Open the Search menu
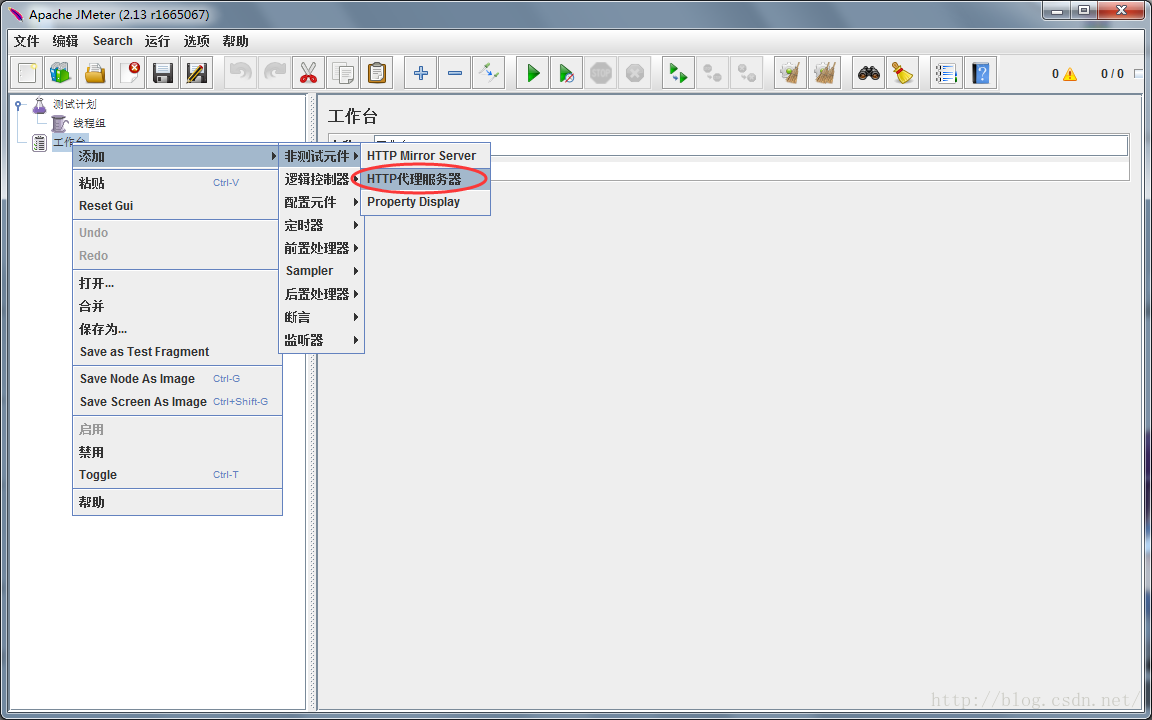The image size is (1152, 720). [112, 41]
